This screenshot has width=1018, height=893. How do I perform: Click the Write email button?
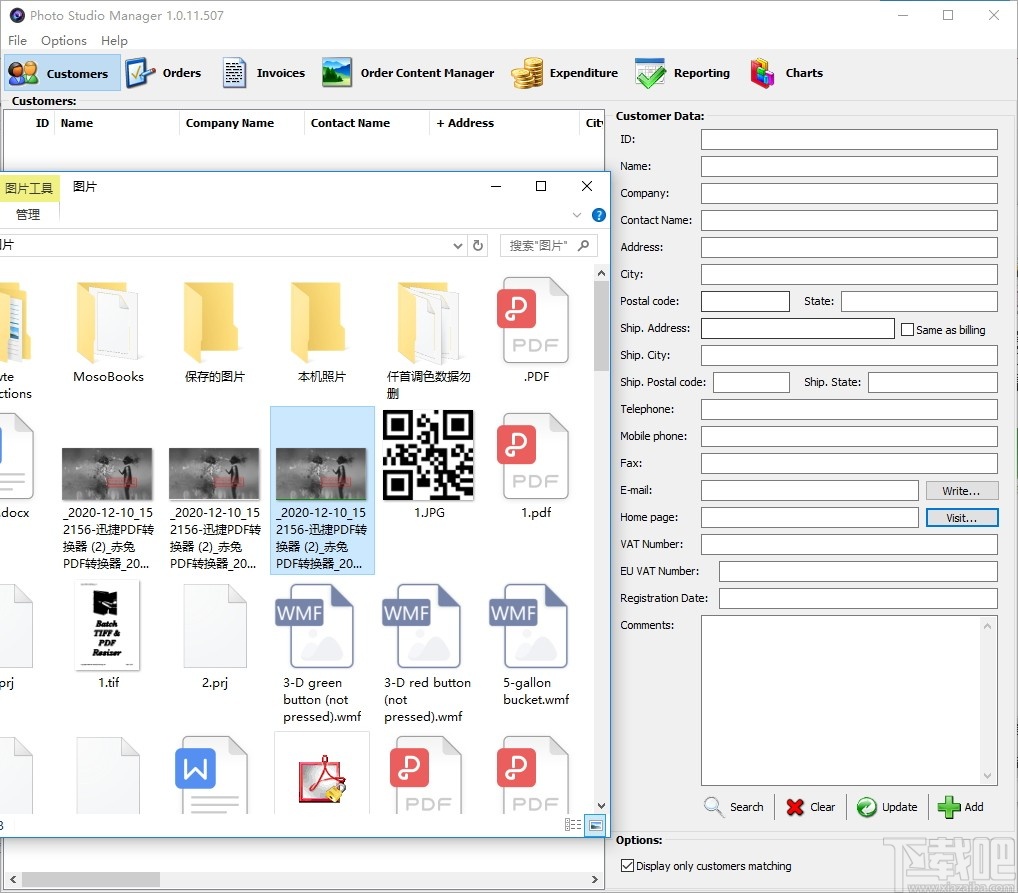(961, 490)
